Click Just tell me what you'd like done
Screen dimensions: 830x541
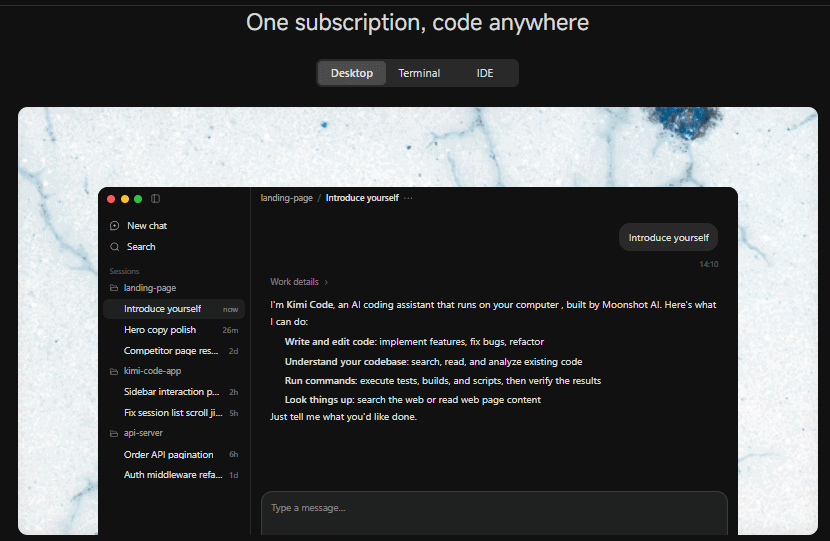(x=344, y=417)
